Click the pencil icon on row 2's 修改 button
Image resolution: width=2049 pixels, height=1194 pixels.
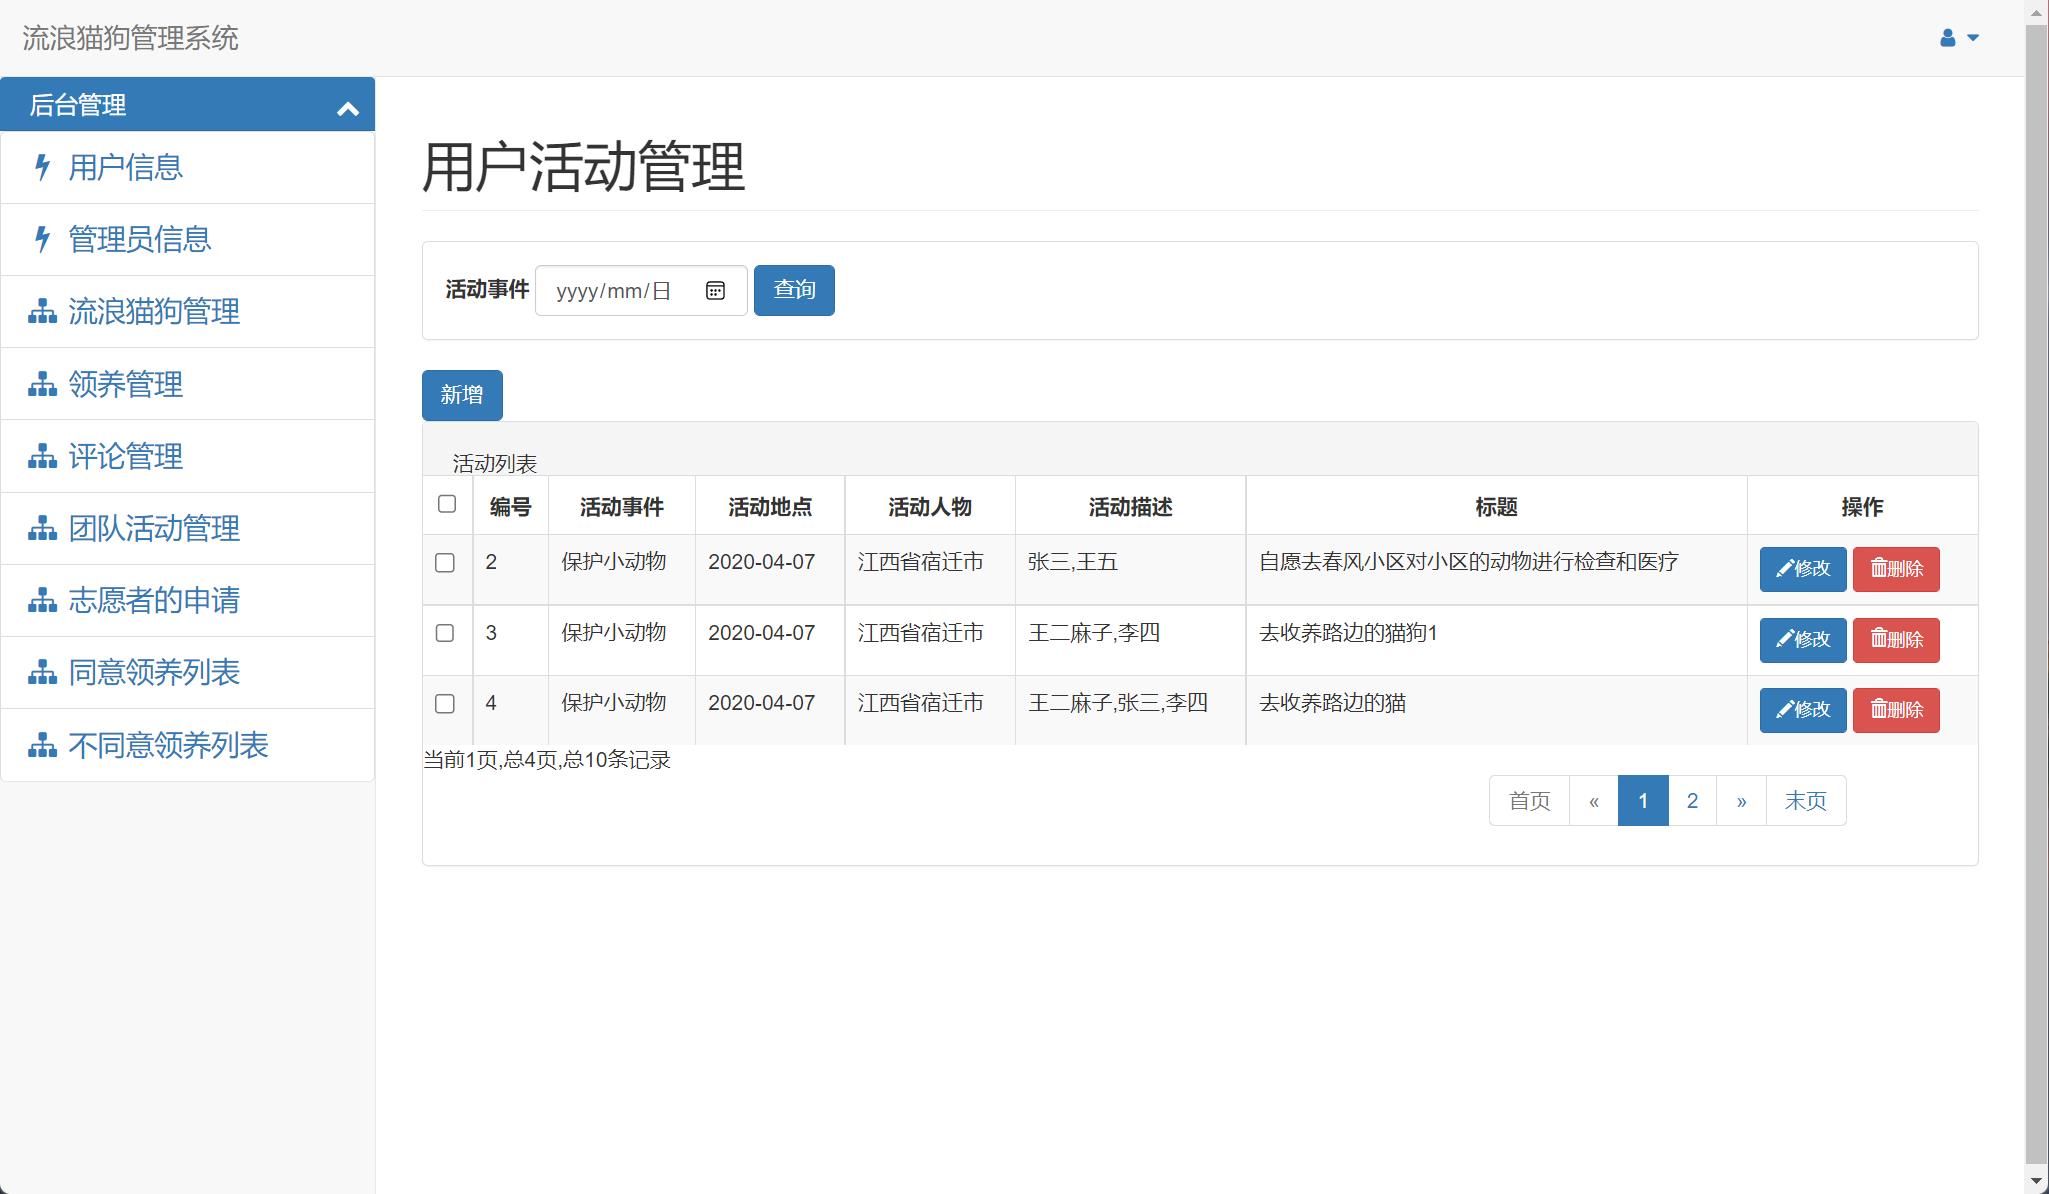[1783, 569]
